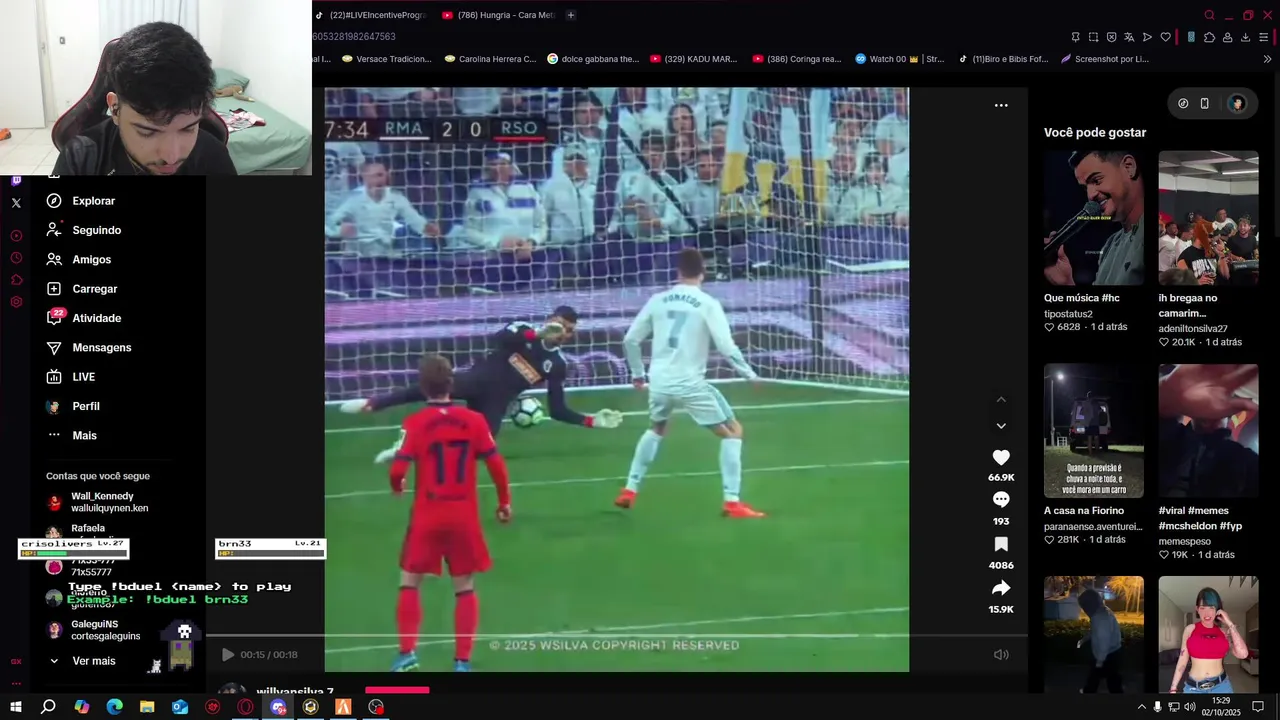Toggle video mute speaker icon
Viewport: 1280px width, 720px height.
[x=1001, y=655]
